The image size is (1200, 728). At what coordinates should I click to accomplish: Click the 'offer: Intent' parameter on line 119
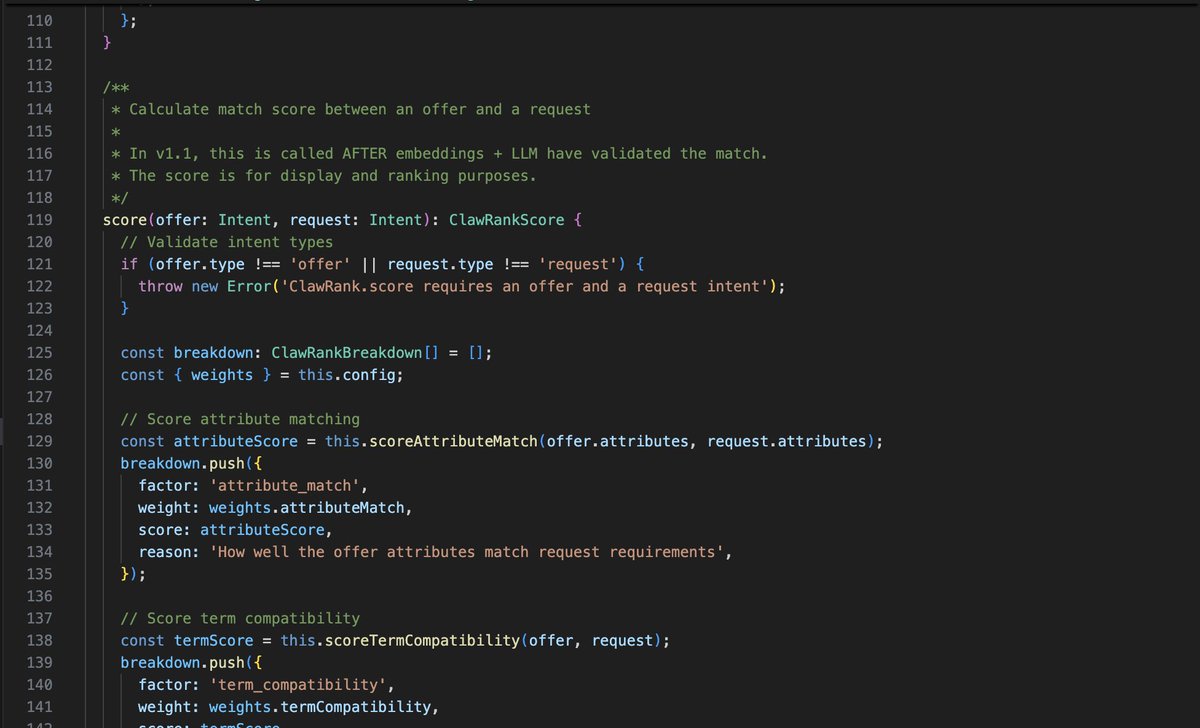pyautogui.click(x=215, y=220)
